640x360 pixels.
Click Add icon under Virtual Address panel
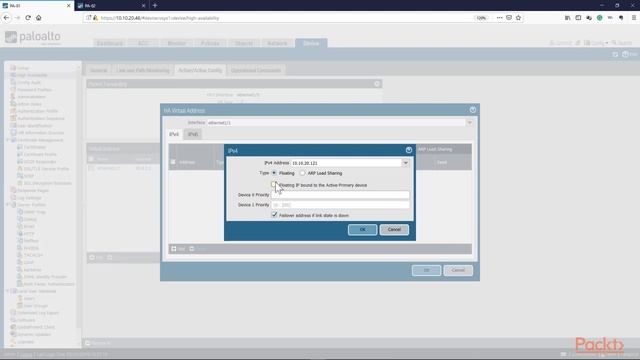coord(92,258)
